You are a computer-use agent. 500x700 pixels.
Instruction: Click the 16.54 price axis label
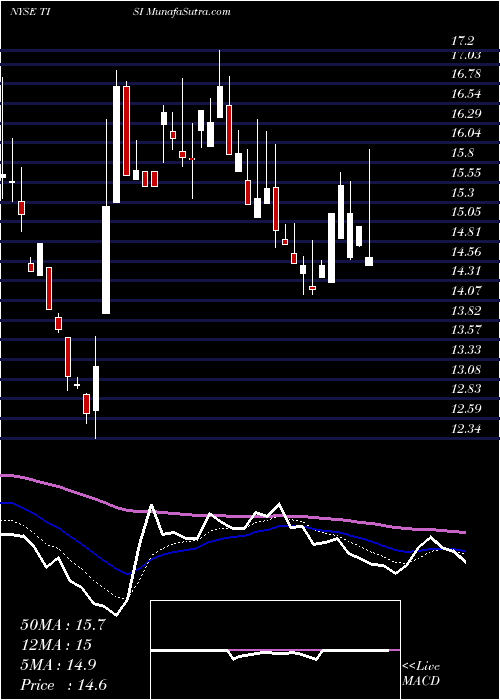(466, 94)
